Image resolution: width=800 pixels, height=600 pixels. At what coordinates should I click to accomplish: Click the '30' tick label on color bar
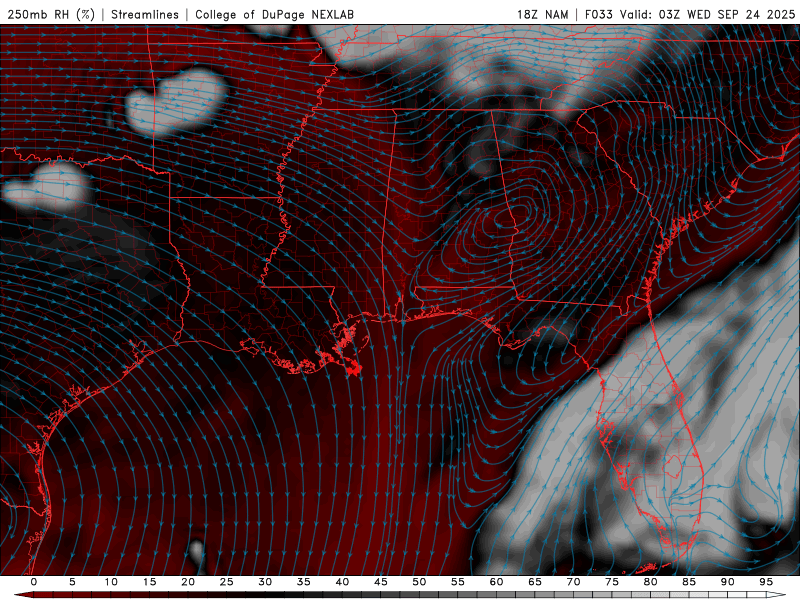(265, 582)
